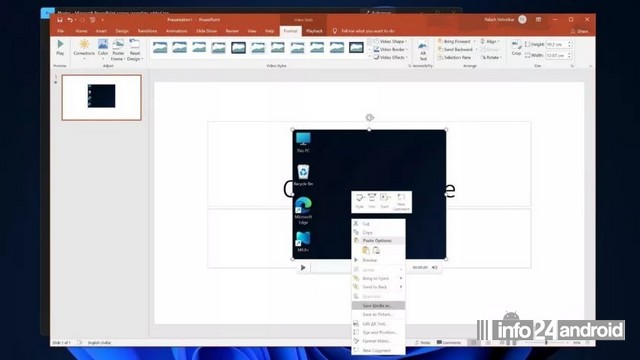Viewport: 640px width, 360px height.
Task: Click the Comments button in status bar
Action: pos(449,342)
